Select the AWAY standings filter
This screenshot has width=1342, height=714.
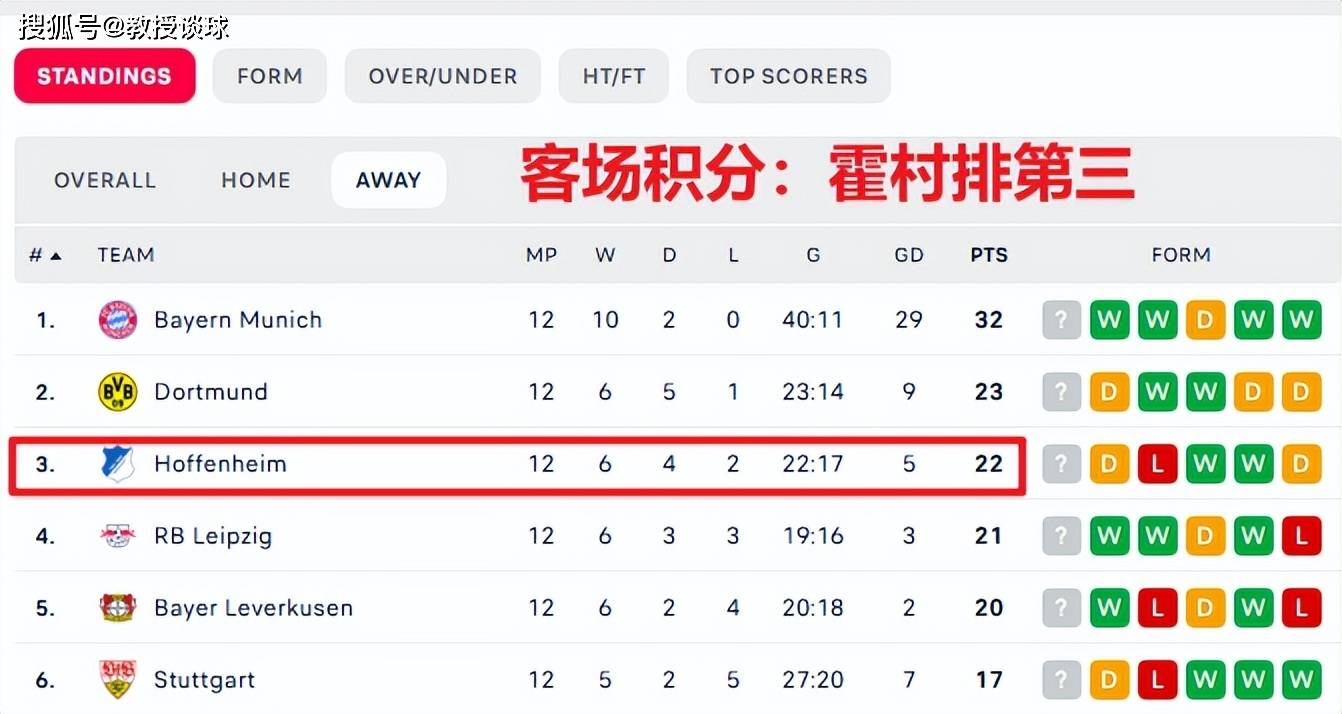[x=388, y=180]
